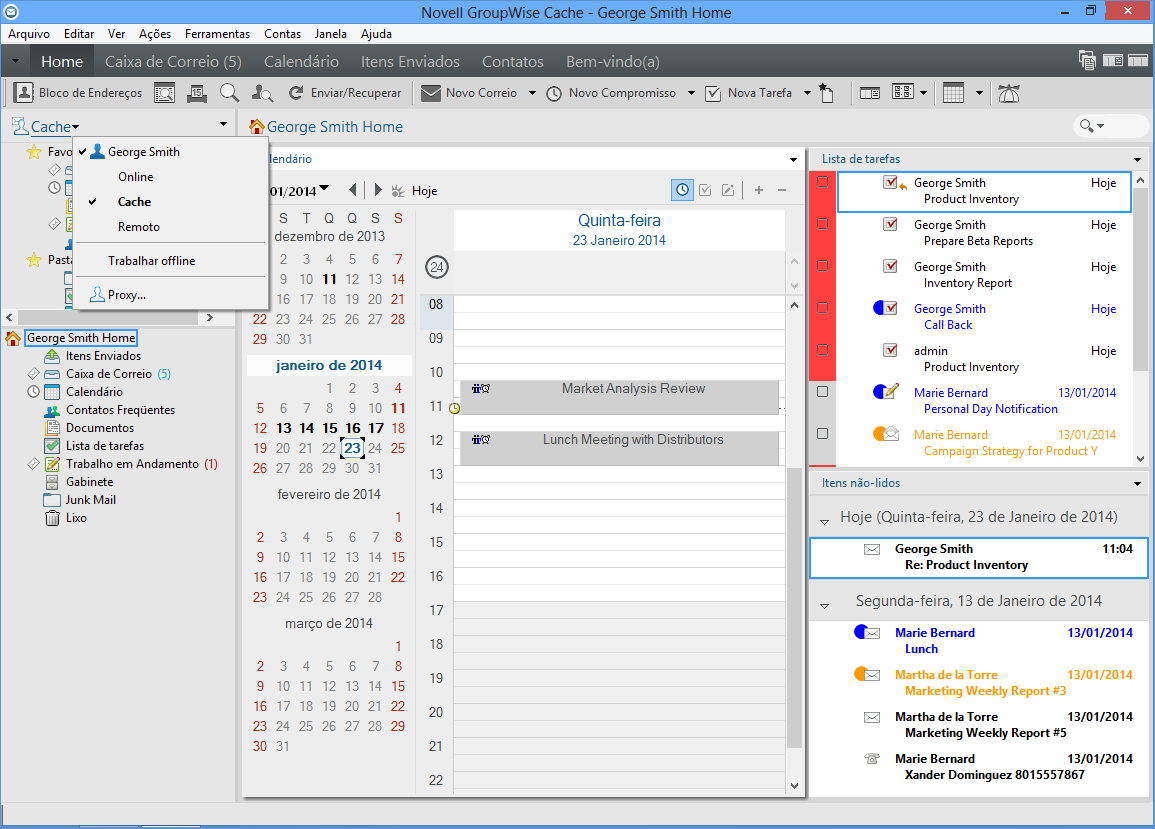This screenshot has width=1155, height=829.
Task: Open the Lista de tarefas panel dropdown
Action: (1137, 159)
